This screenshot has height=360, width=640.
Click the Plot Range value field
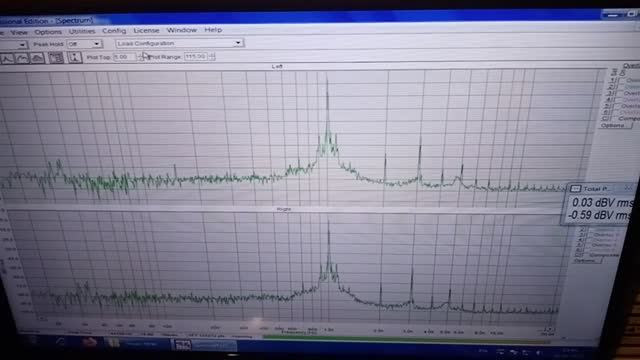(x=196, y=56)
